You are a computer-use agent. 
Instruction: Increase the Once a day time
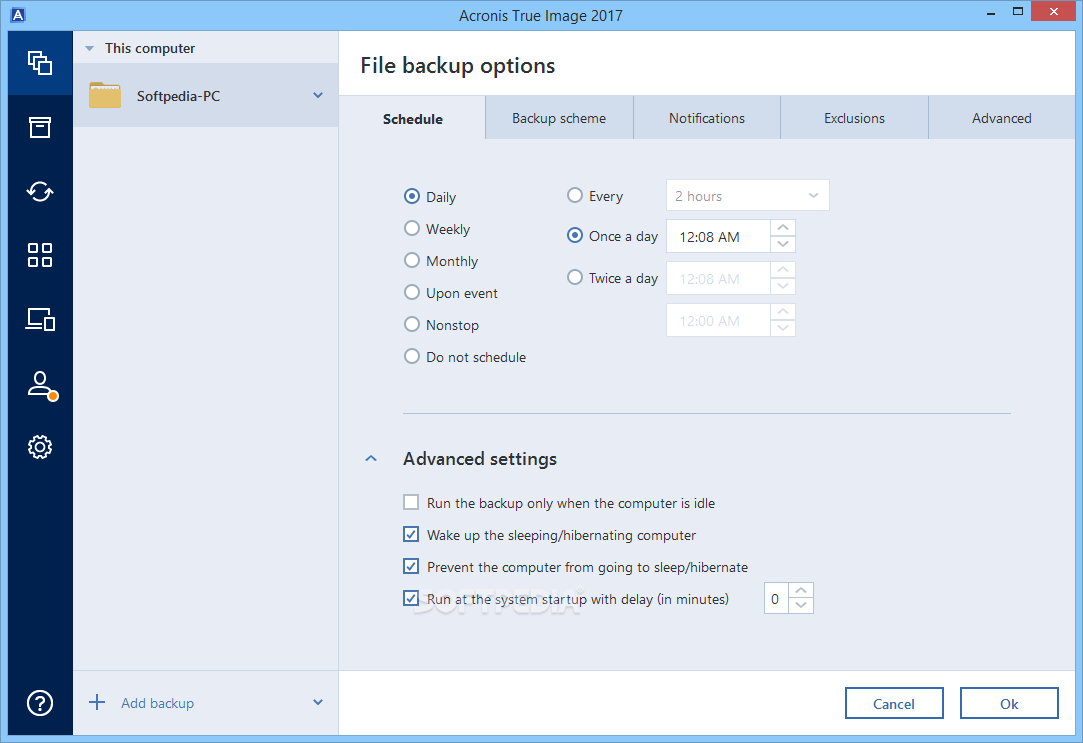click(x=783, y=228)
